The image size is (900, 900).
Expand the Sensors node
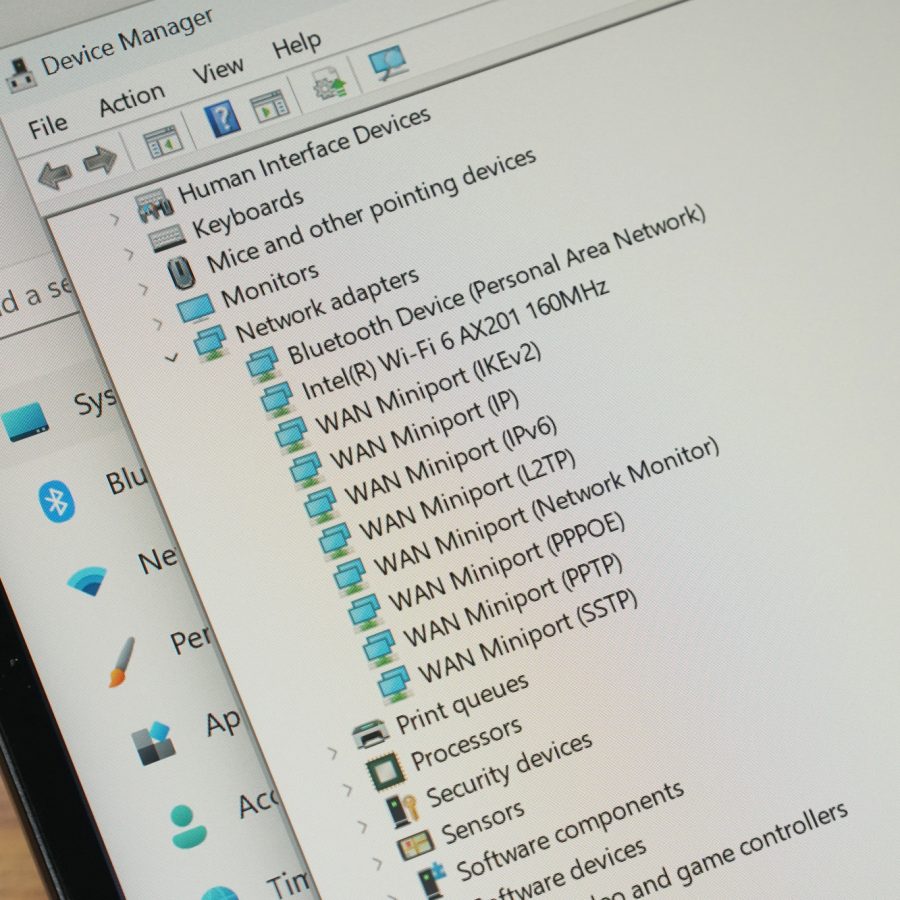click(377, 863)
